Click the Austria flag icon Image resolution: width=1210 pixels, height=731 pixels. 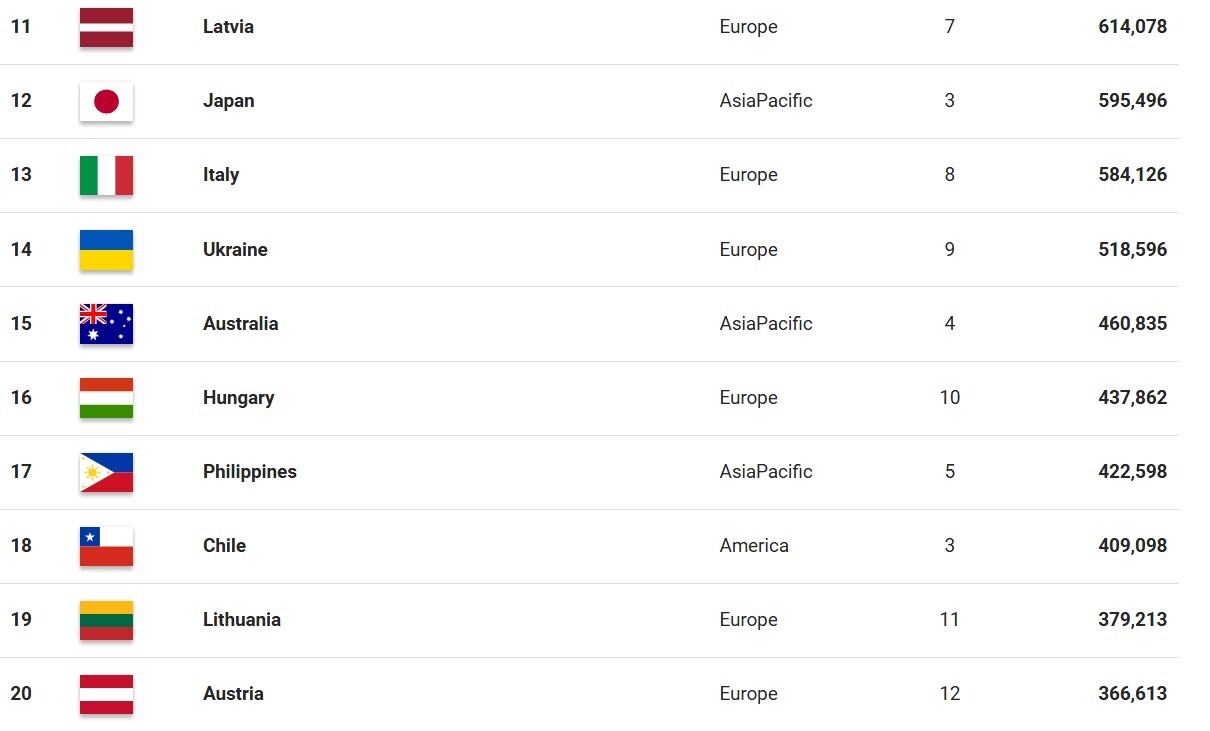(x=106, y=694)
